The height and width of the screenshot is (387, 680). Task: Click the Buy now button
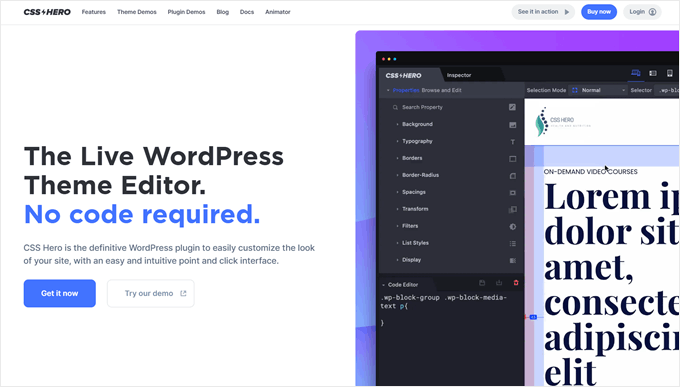point(599,12)
